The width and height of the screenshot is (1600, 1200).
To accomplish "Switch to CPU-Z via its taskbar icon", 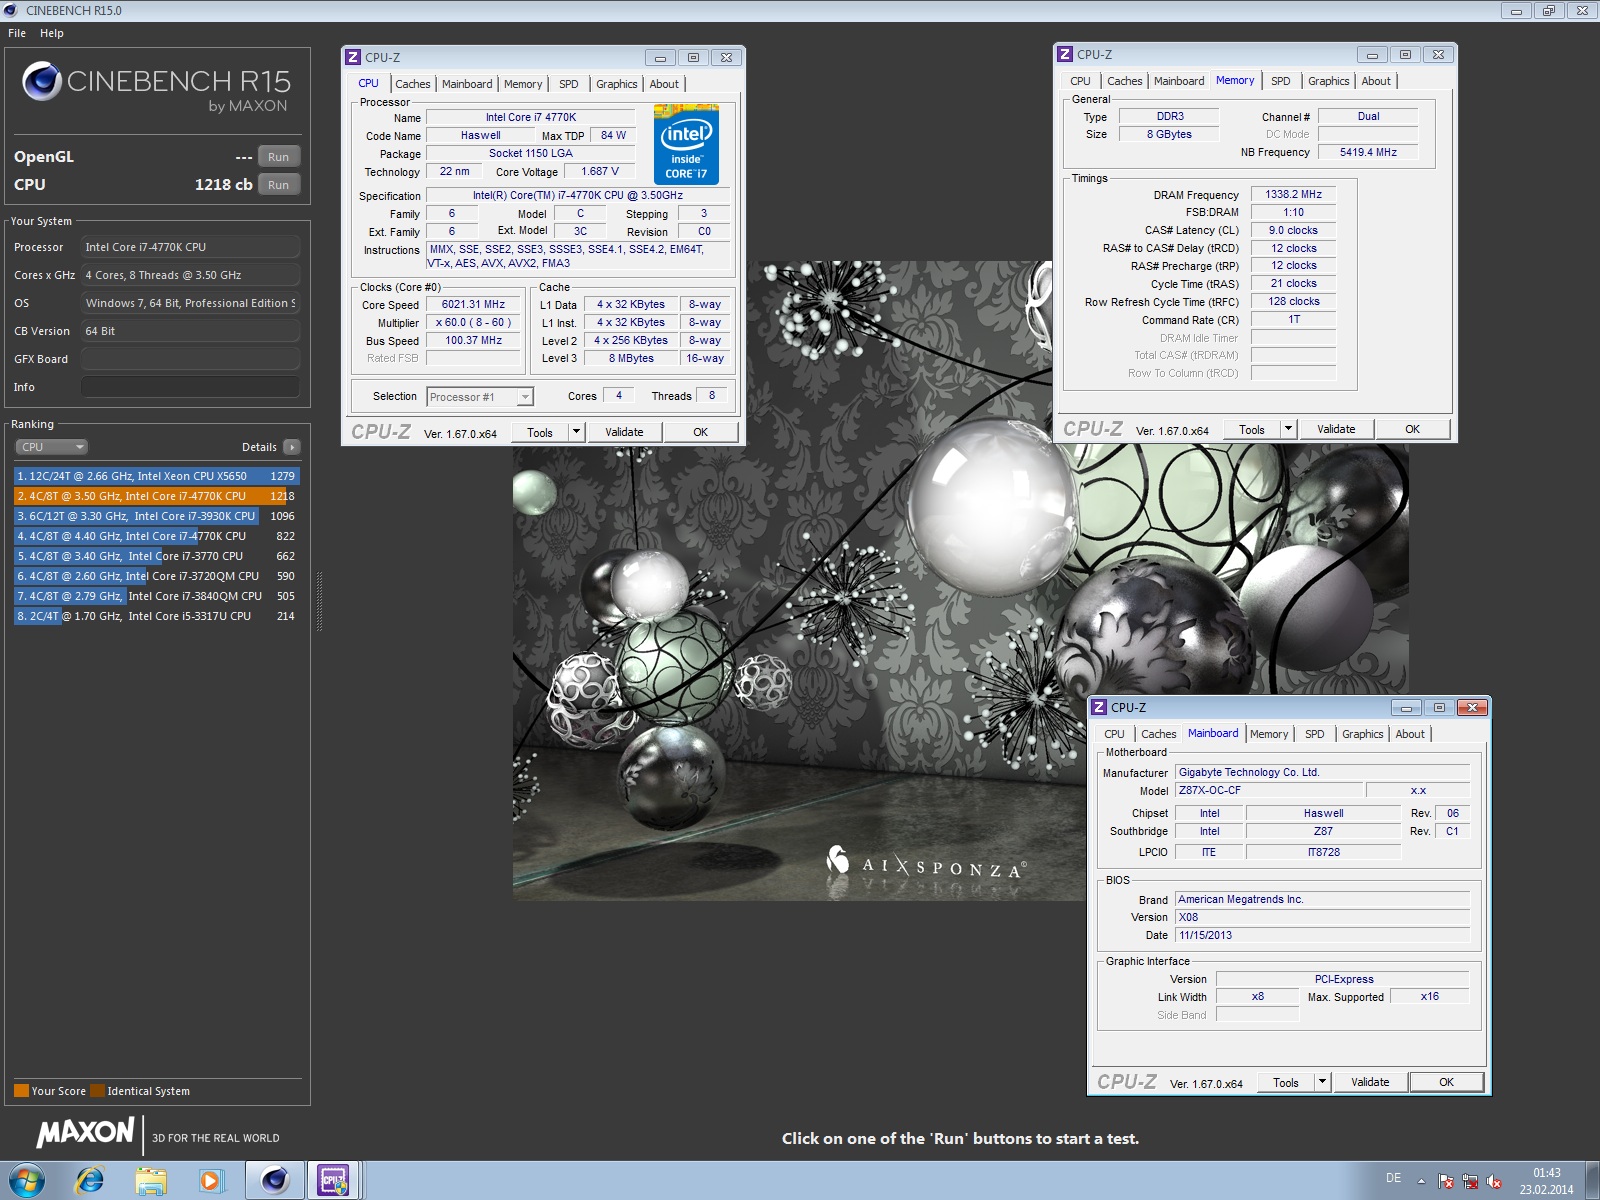I will (x=333, y=1181).
